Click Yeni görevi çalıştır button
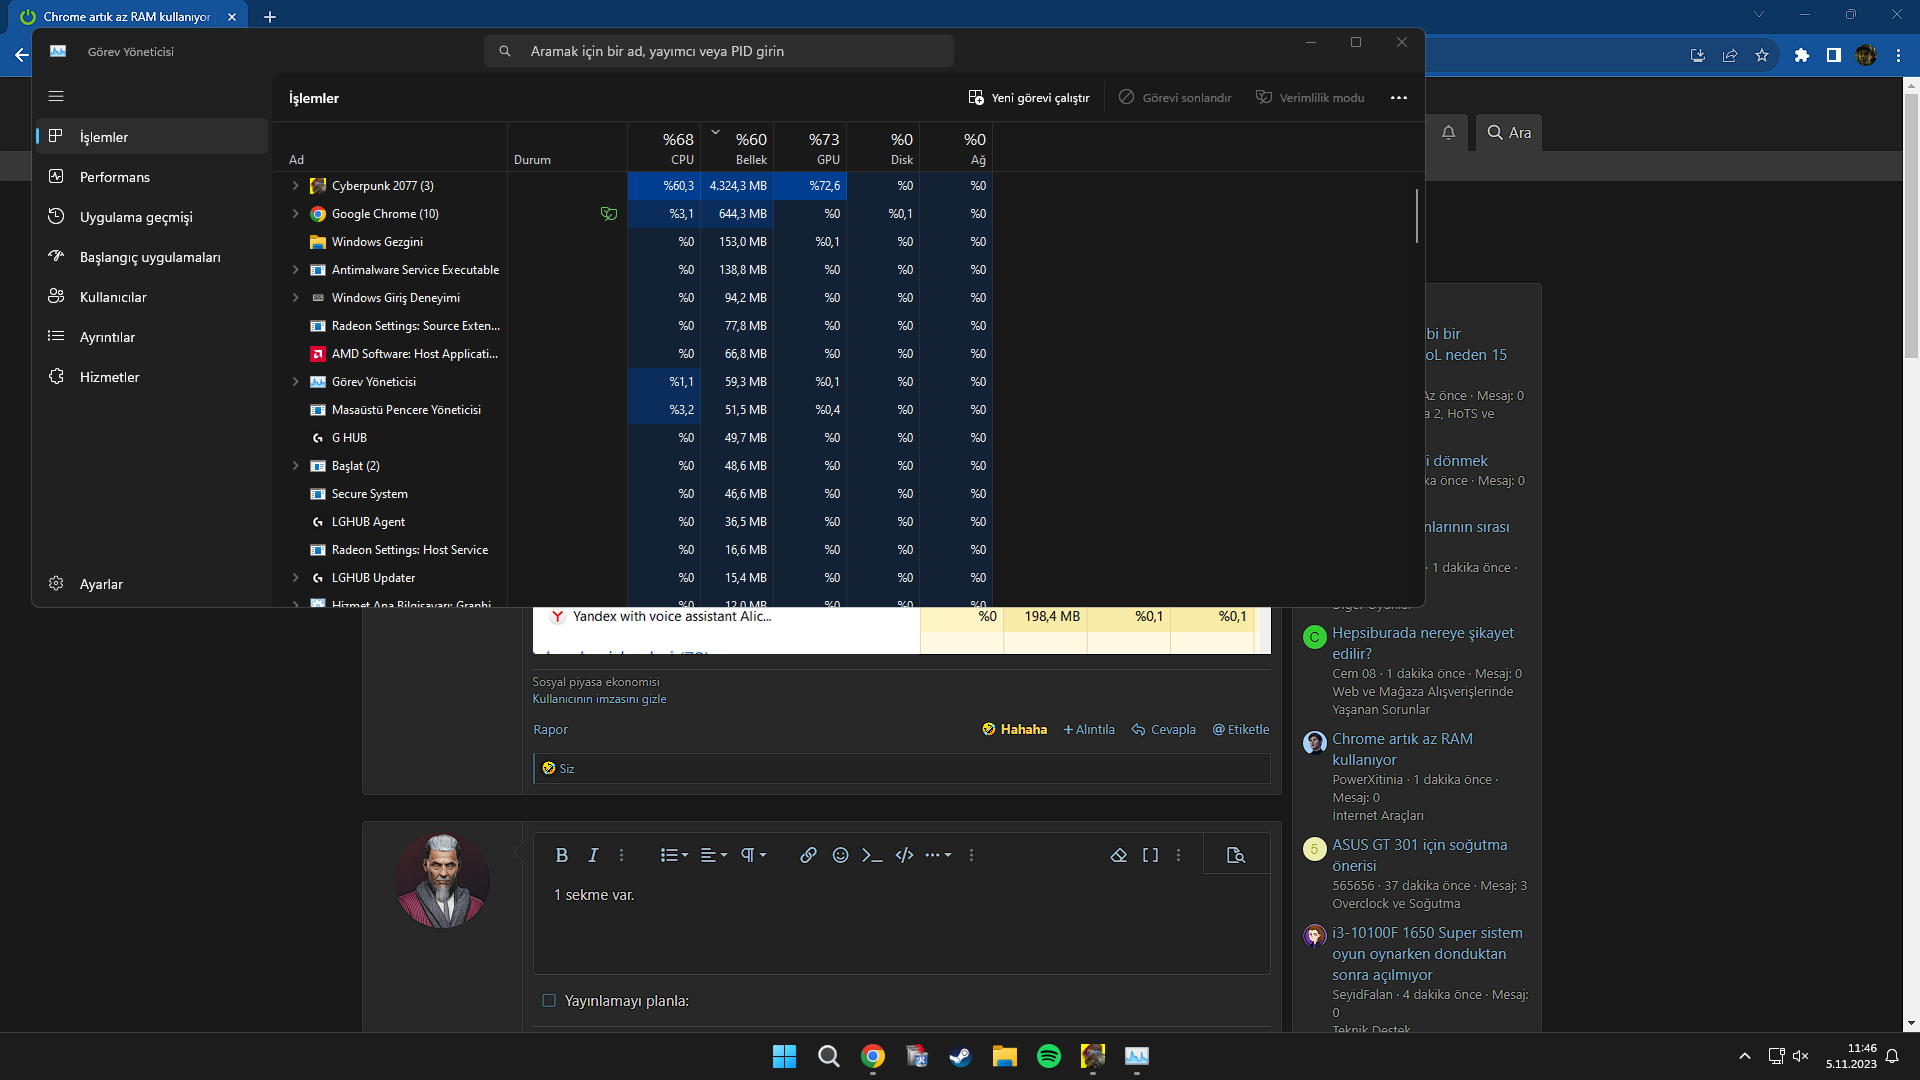The width and height of the screenshot is (1920, 1080). coord(1029,98)
